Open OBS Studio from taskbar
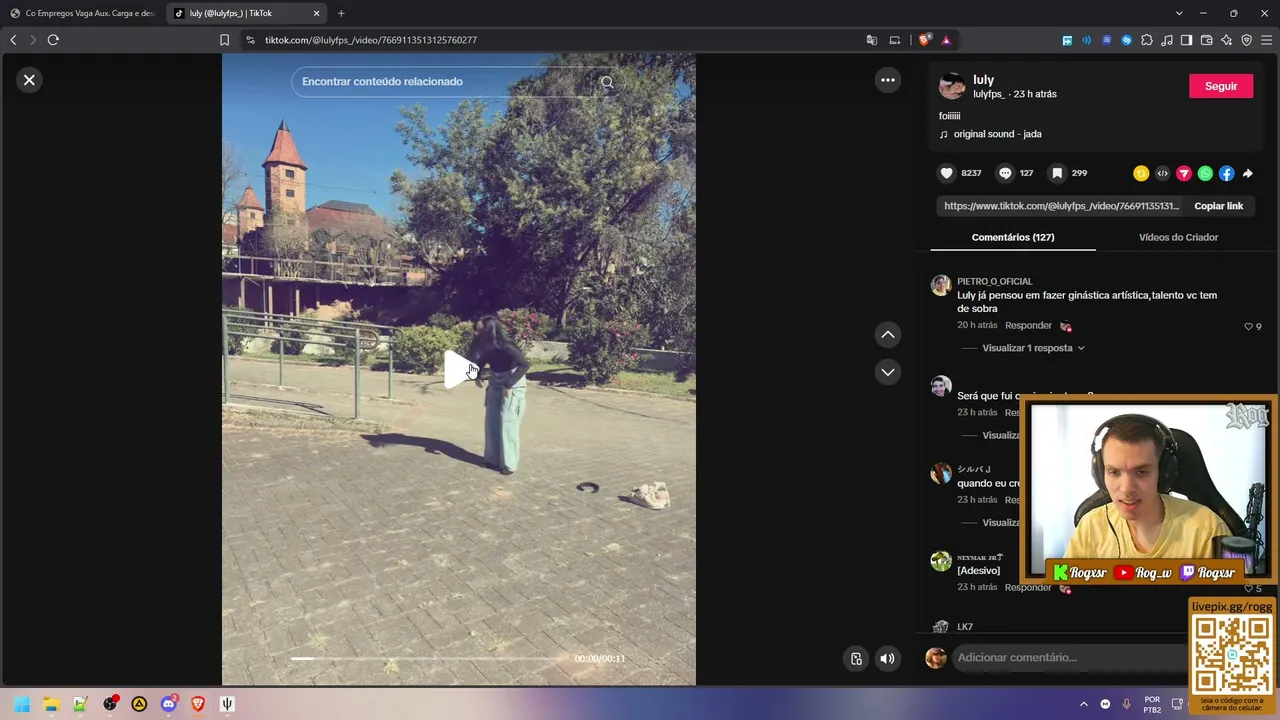The width and height of the screenshot is (1280, 720). [x=110, y=704]
